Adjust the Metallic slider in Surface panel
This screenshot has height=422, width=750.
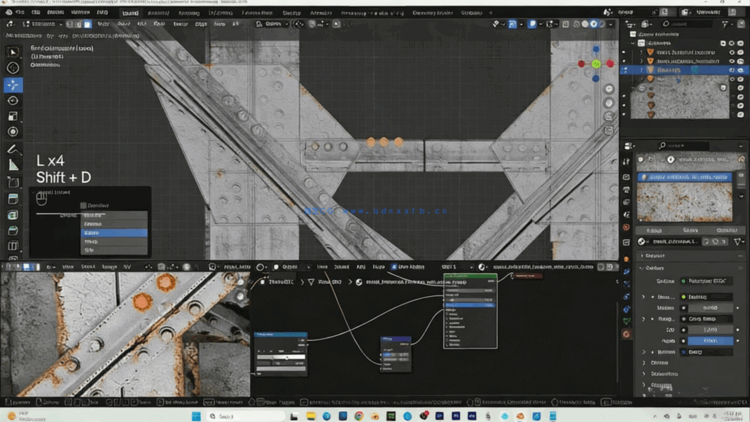[x=710, y=308]
